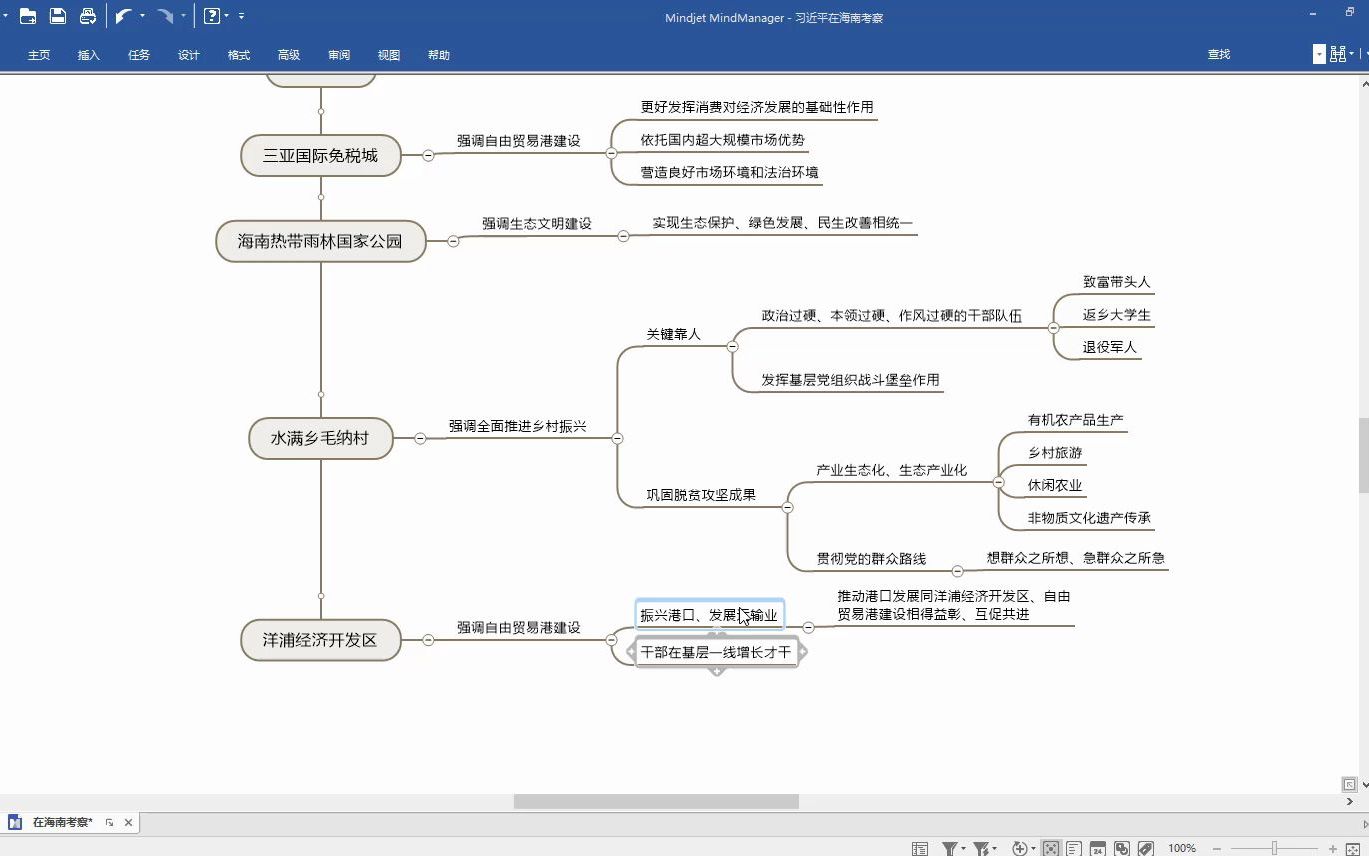1369x856 pixels.
Task: Save the map with the floppy disk icon
Action: 58,16
